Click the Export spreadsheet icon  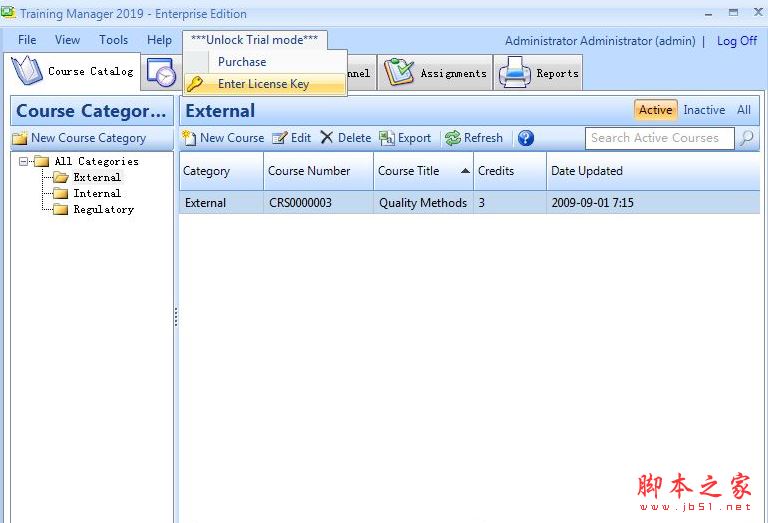pyautogui.click(x=386, y=138)
